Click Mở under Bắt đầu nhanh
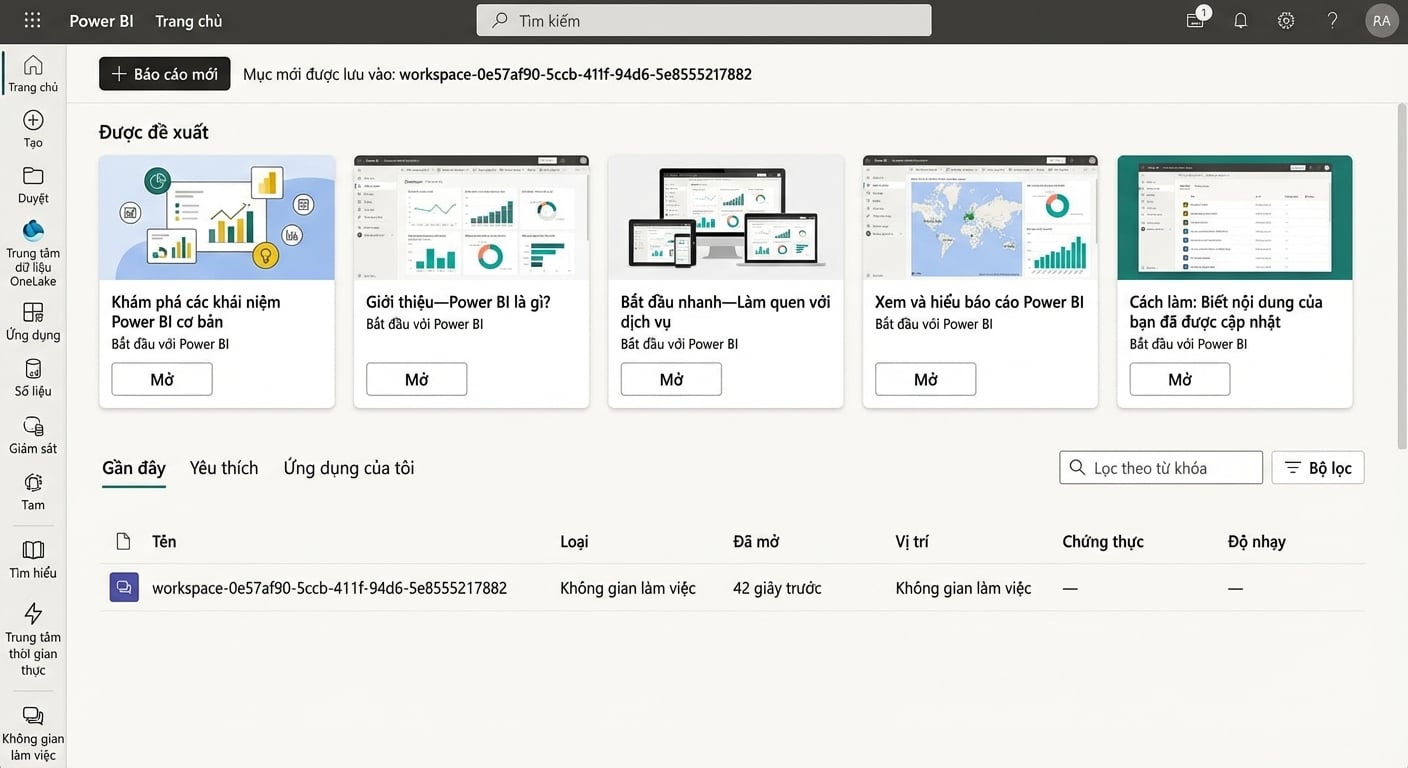This screenshot has height=768, width=1408. pos(671,379)
